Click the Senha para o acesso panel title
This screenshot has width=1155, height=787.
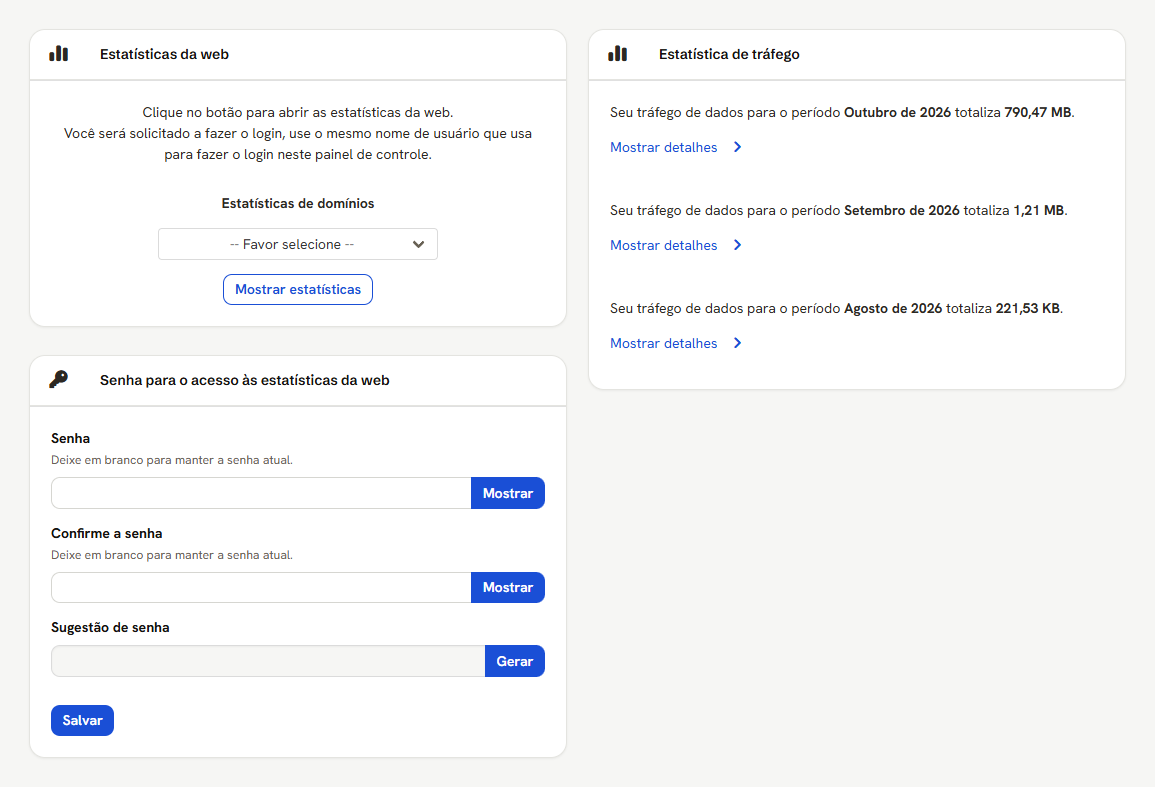point(245,380)
